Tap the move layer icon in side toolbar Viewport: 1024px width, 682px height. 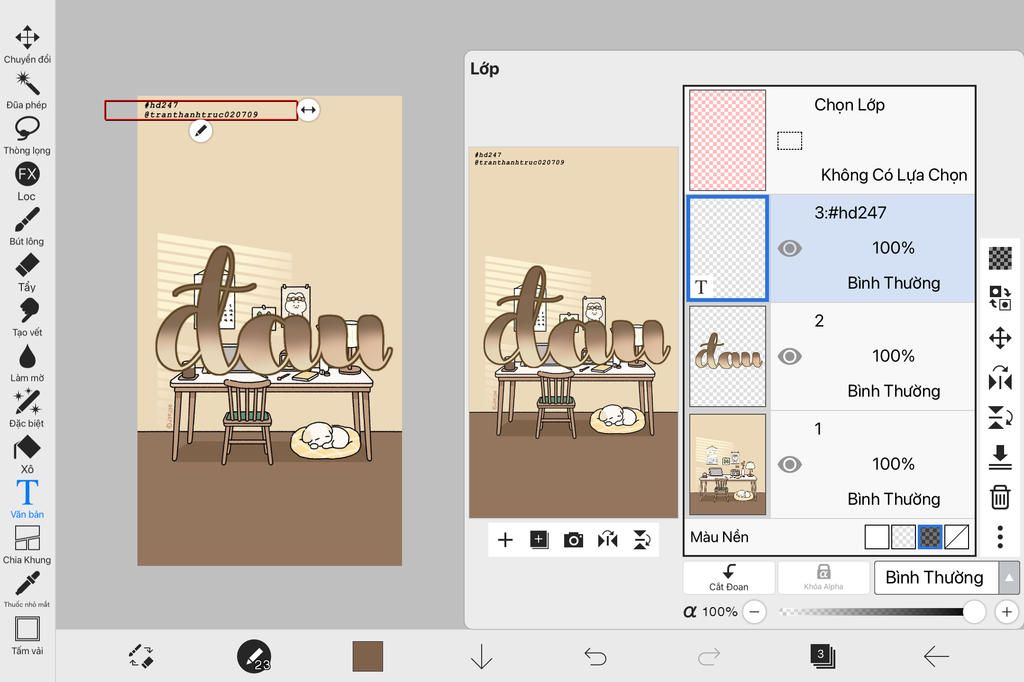click(x=1000, y=338)
